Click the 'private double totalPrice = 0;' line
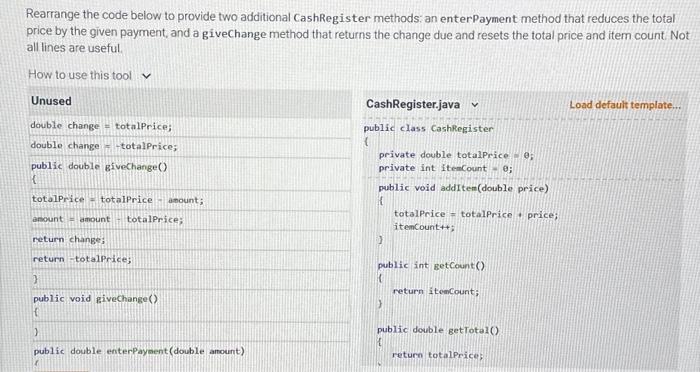Image resolution: width=700 pixels, height=372 pixels. [456, 155]
